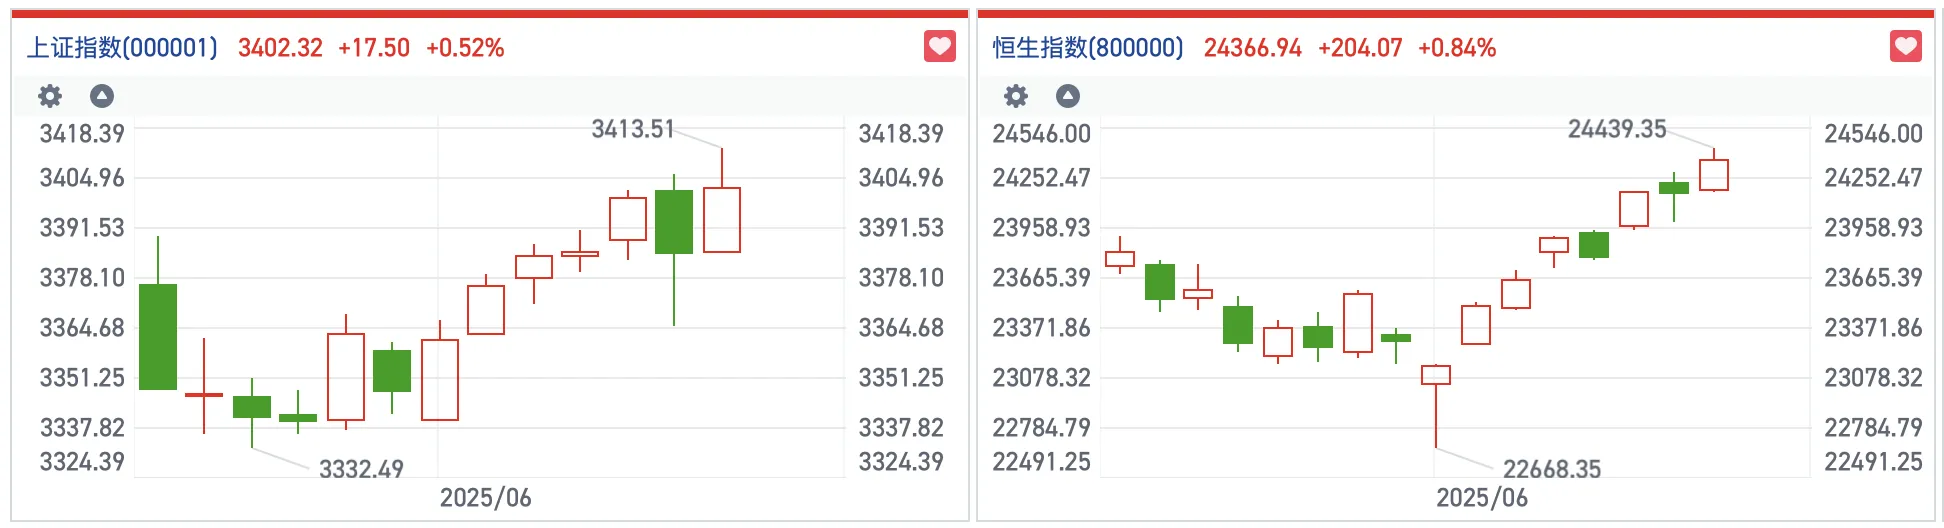Image resolution: width=1944 pixels, height=528 pixels.
Task: Open the 上证指数(000001) title link
Action: point(122,48)
